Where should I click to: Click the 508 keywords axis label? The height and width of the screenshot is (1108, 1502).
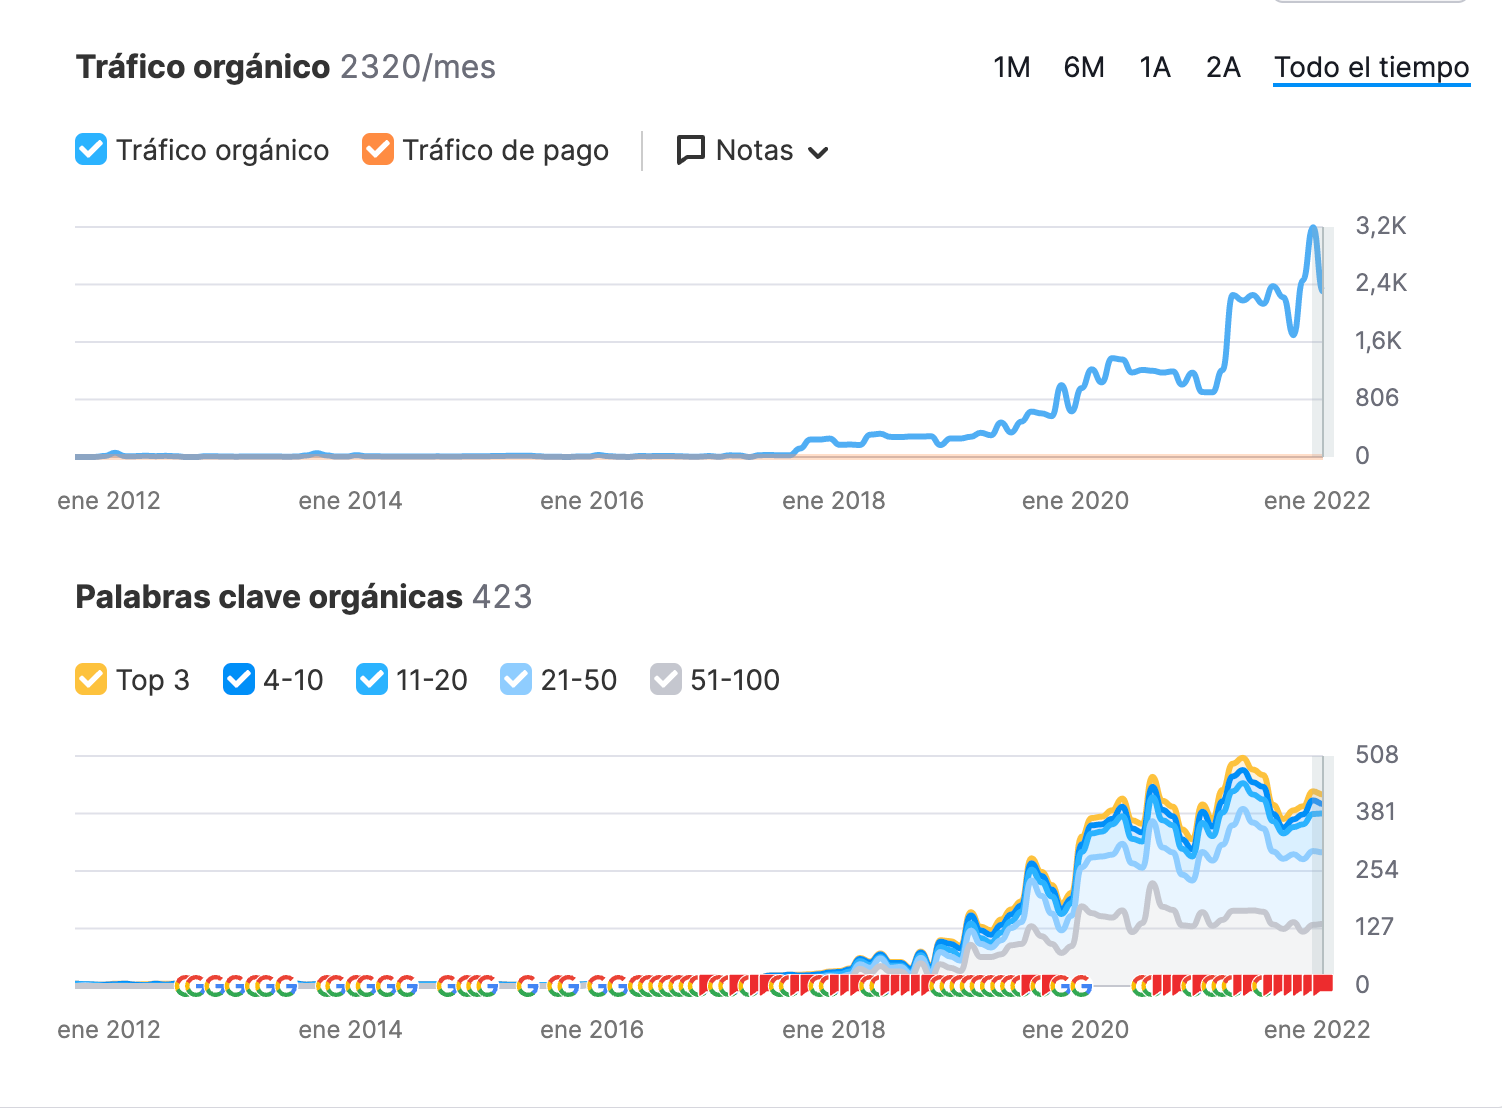1377,755
